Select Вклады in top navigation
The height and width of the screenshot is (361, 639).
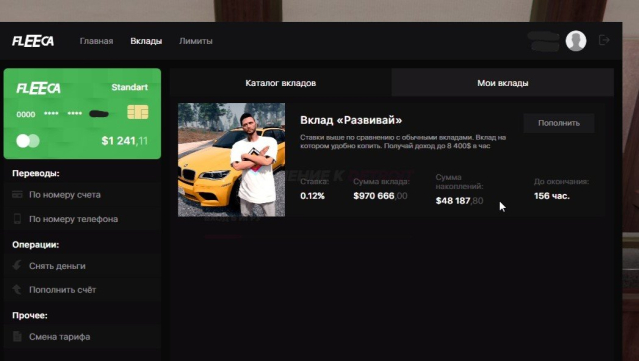146,41
